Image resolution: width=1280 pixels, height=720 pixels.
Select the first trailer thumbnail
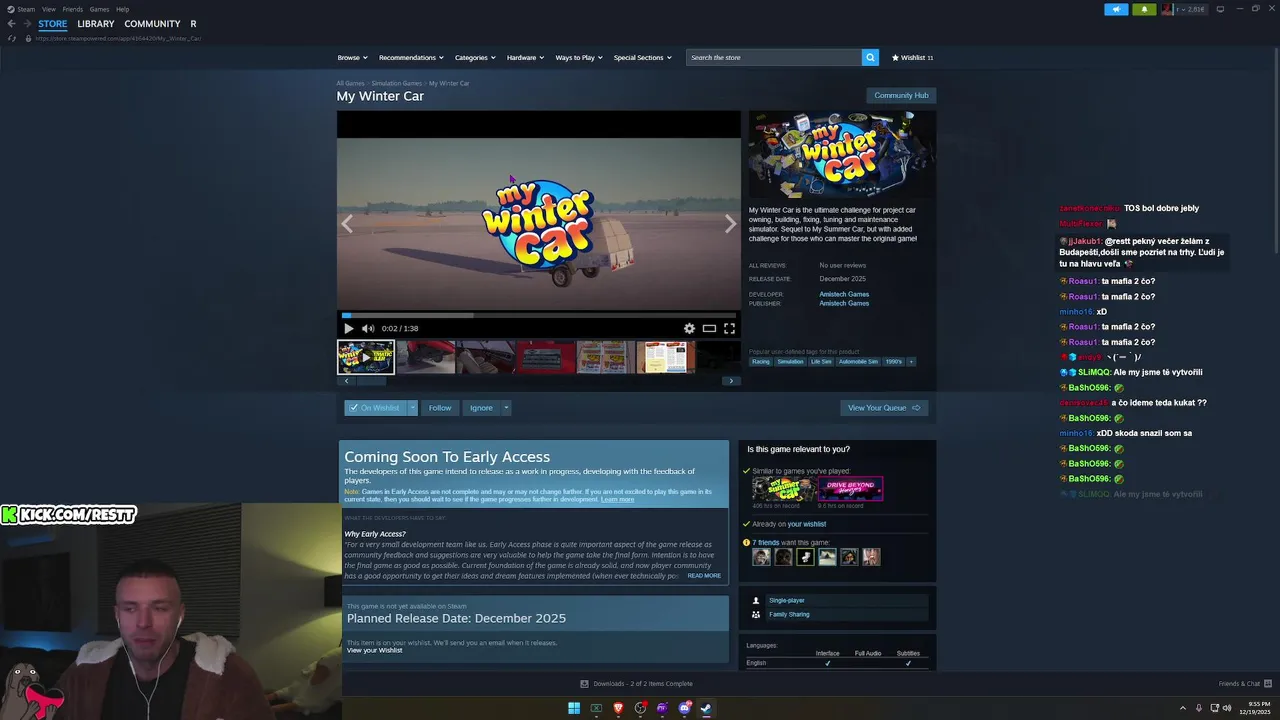click(x=366, y=357)
